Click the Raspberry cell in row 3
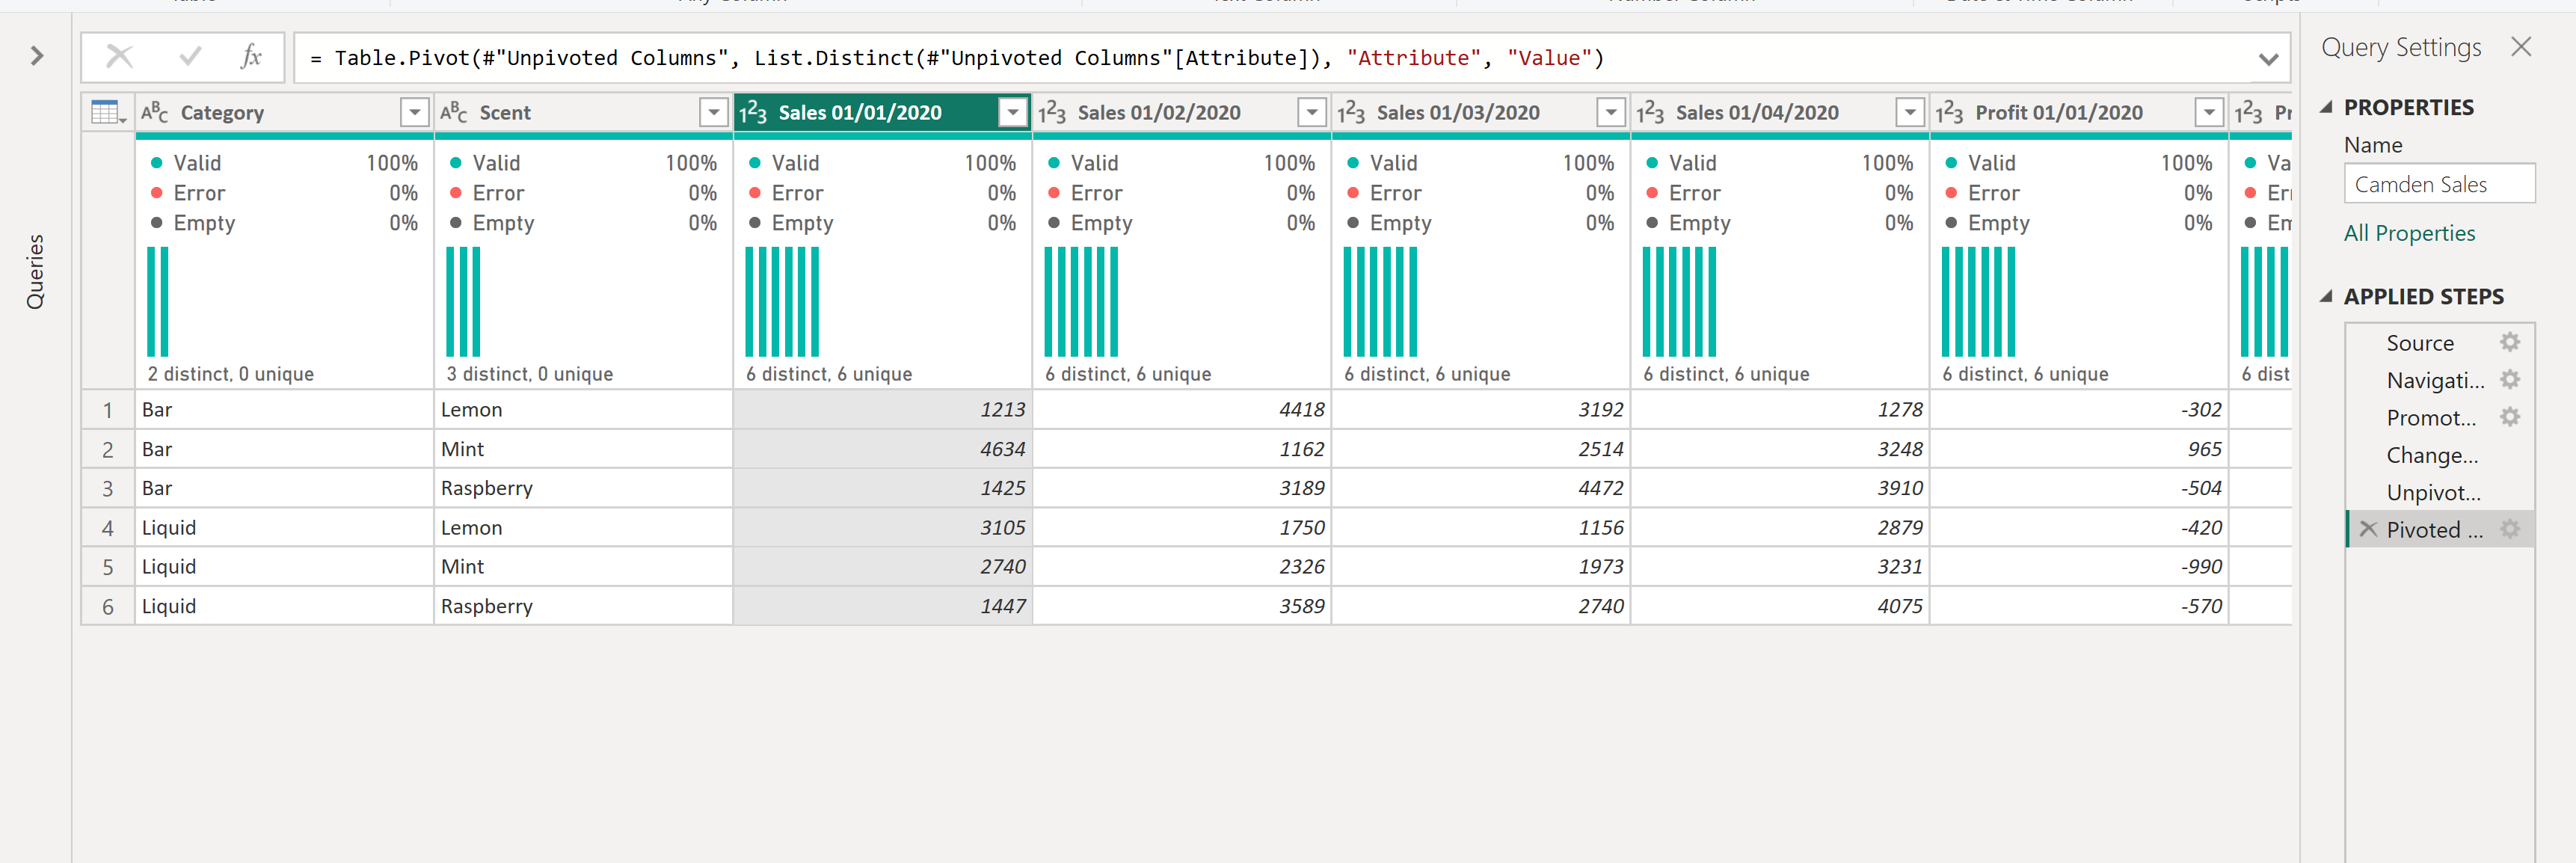 [x=583, y=488]
